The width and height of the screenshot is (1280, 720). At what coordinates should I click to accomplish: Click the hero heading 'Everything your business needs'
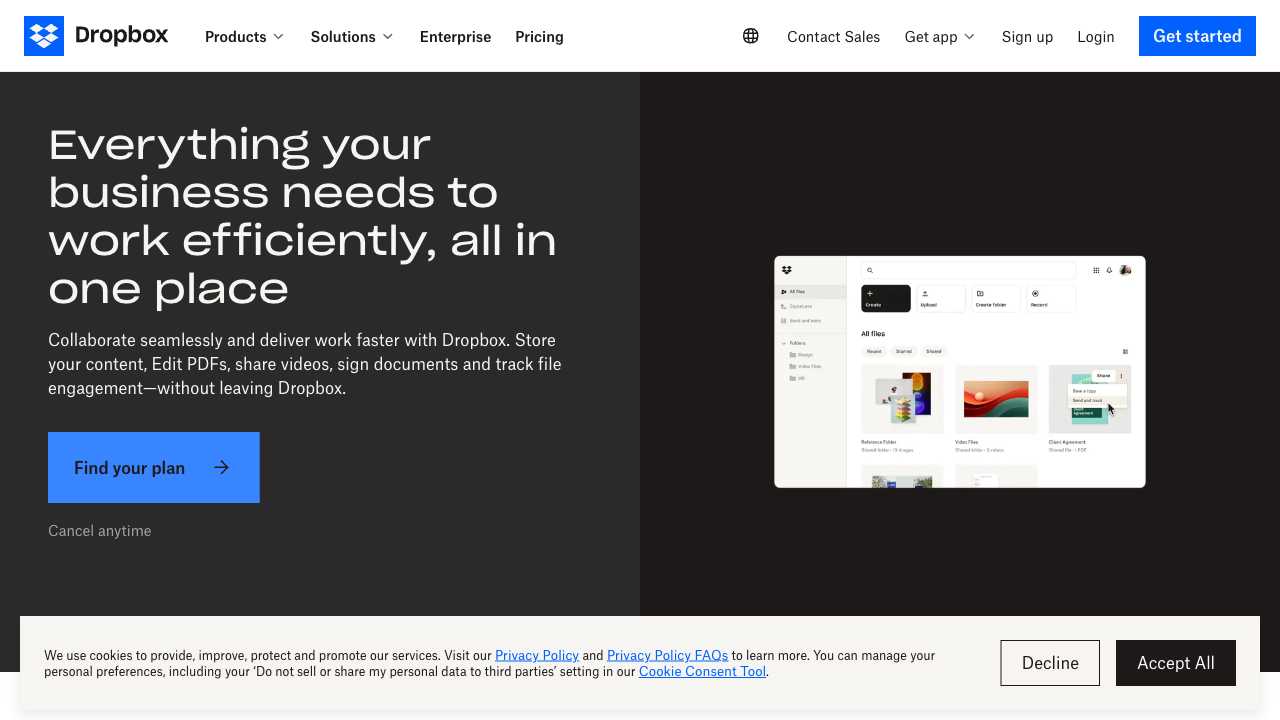[302, 216]
